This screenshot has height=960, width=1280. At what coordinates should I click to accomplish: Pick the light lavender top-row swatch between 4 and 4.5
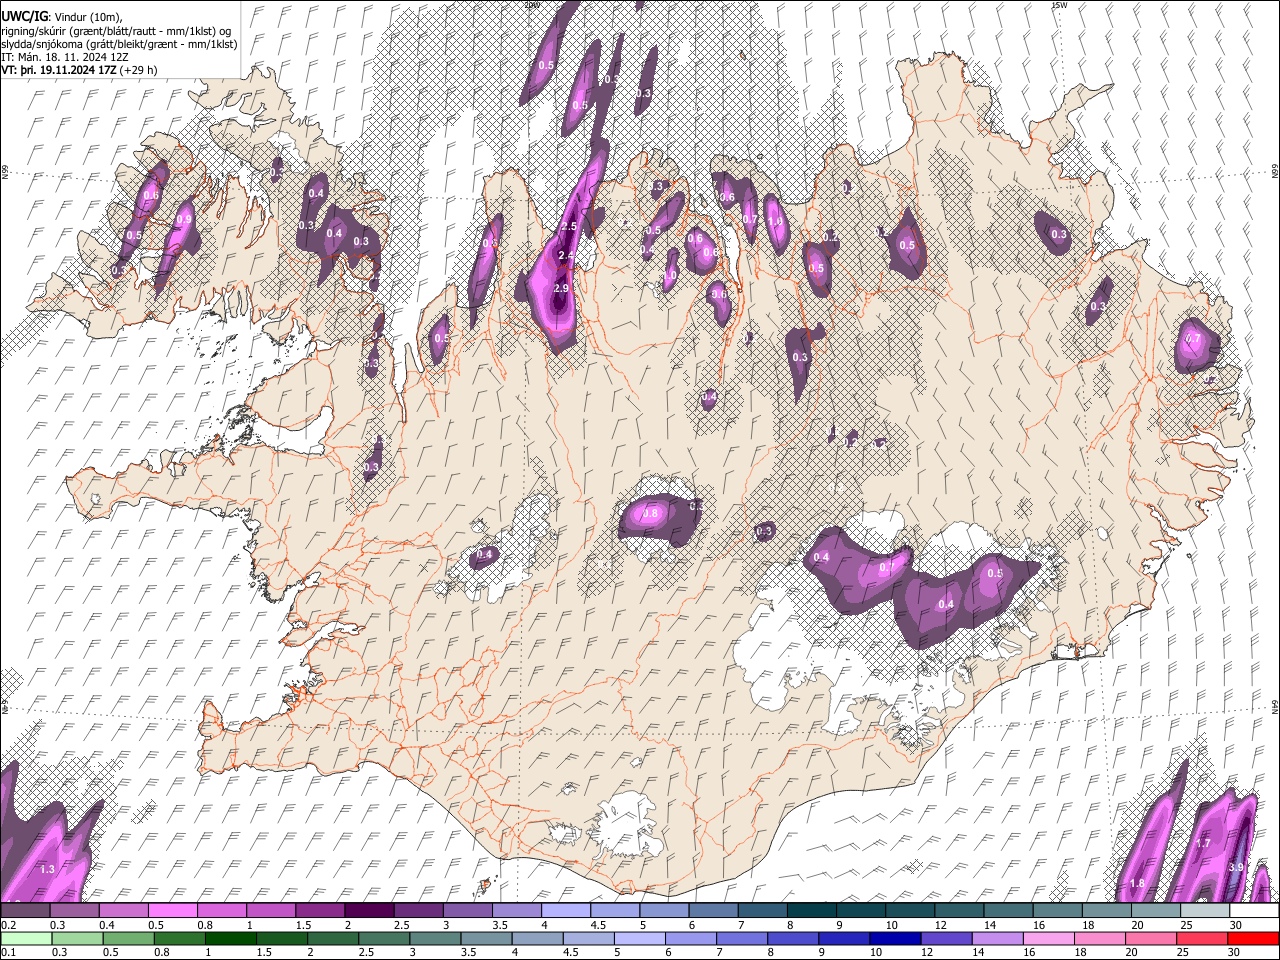pos(566,910)
